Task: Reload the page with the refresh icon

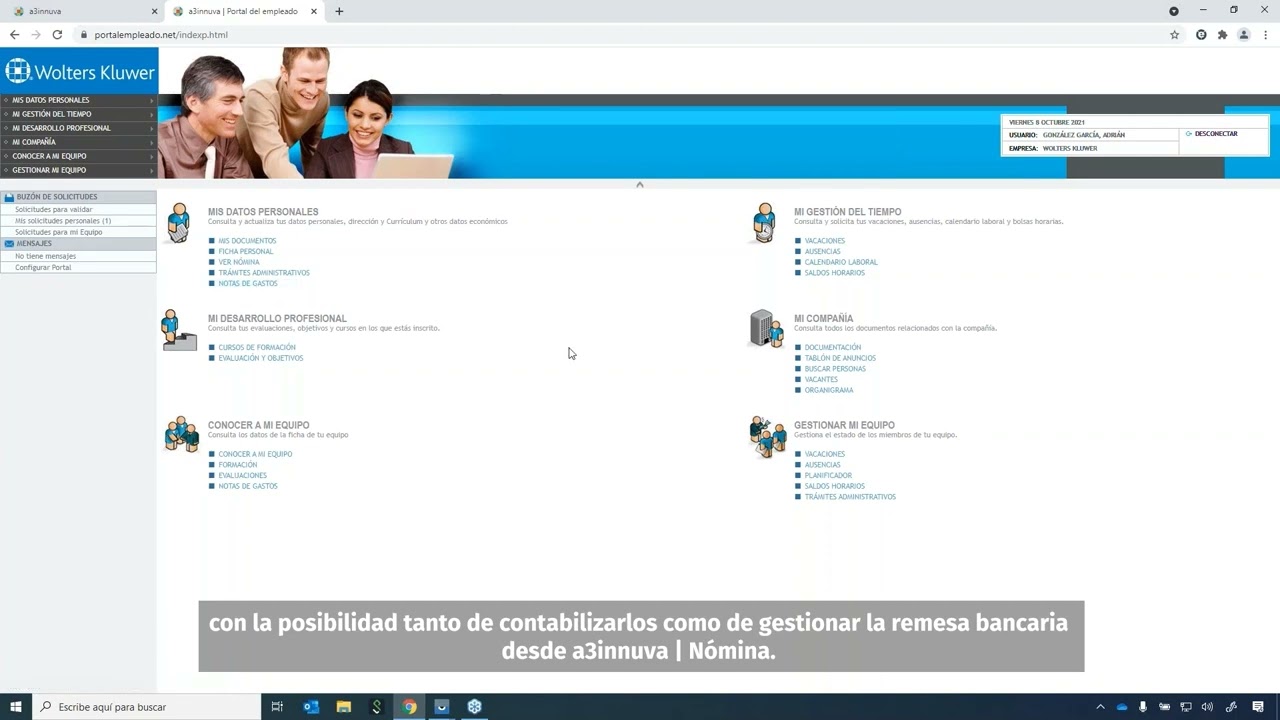Action: [x=57, y=35]
